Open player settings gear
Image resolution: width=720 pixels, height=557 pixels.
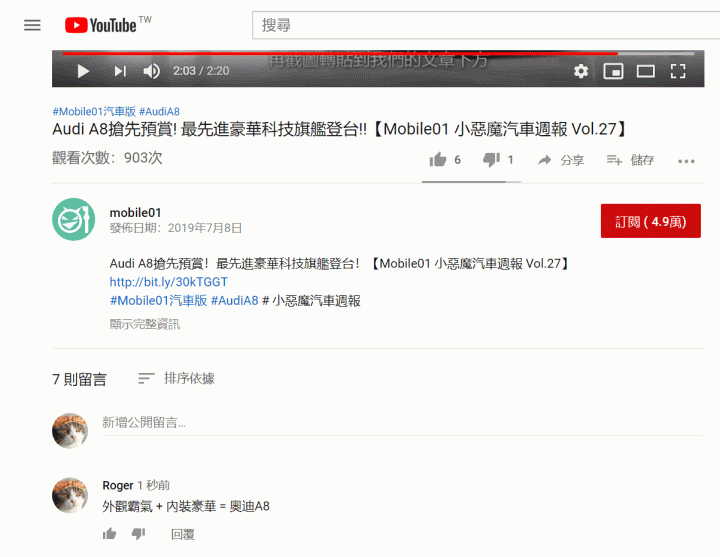point(581,71)
